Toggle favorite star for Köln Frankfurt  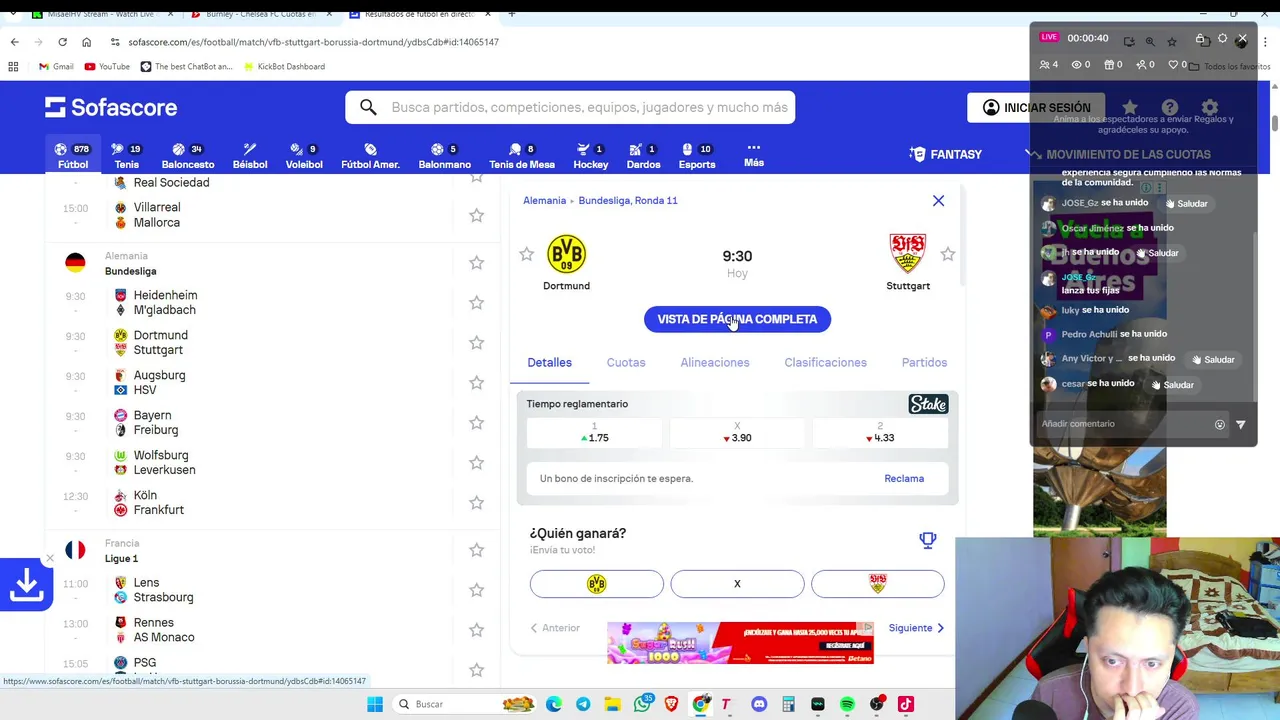(x=476, y=502)
